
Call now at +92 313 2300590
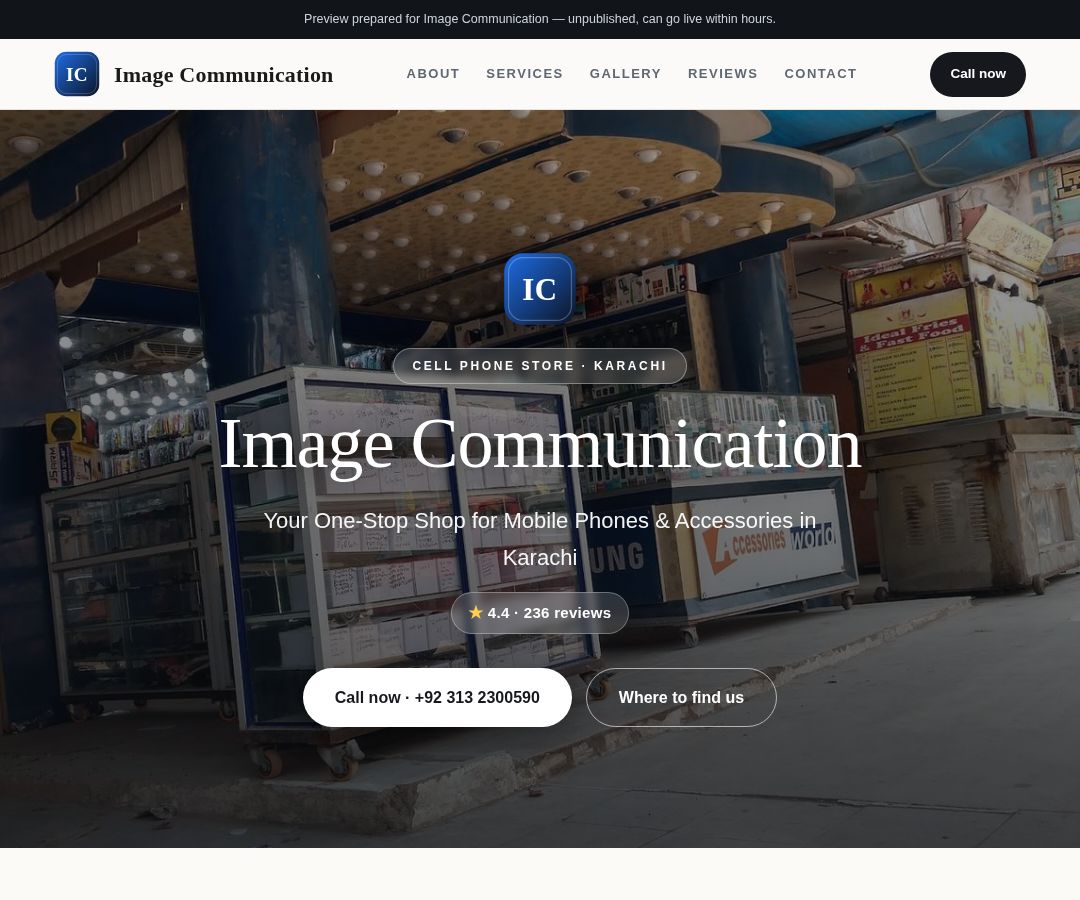(x=437, y=697)
